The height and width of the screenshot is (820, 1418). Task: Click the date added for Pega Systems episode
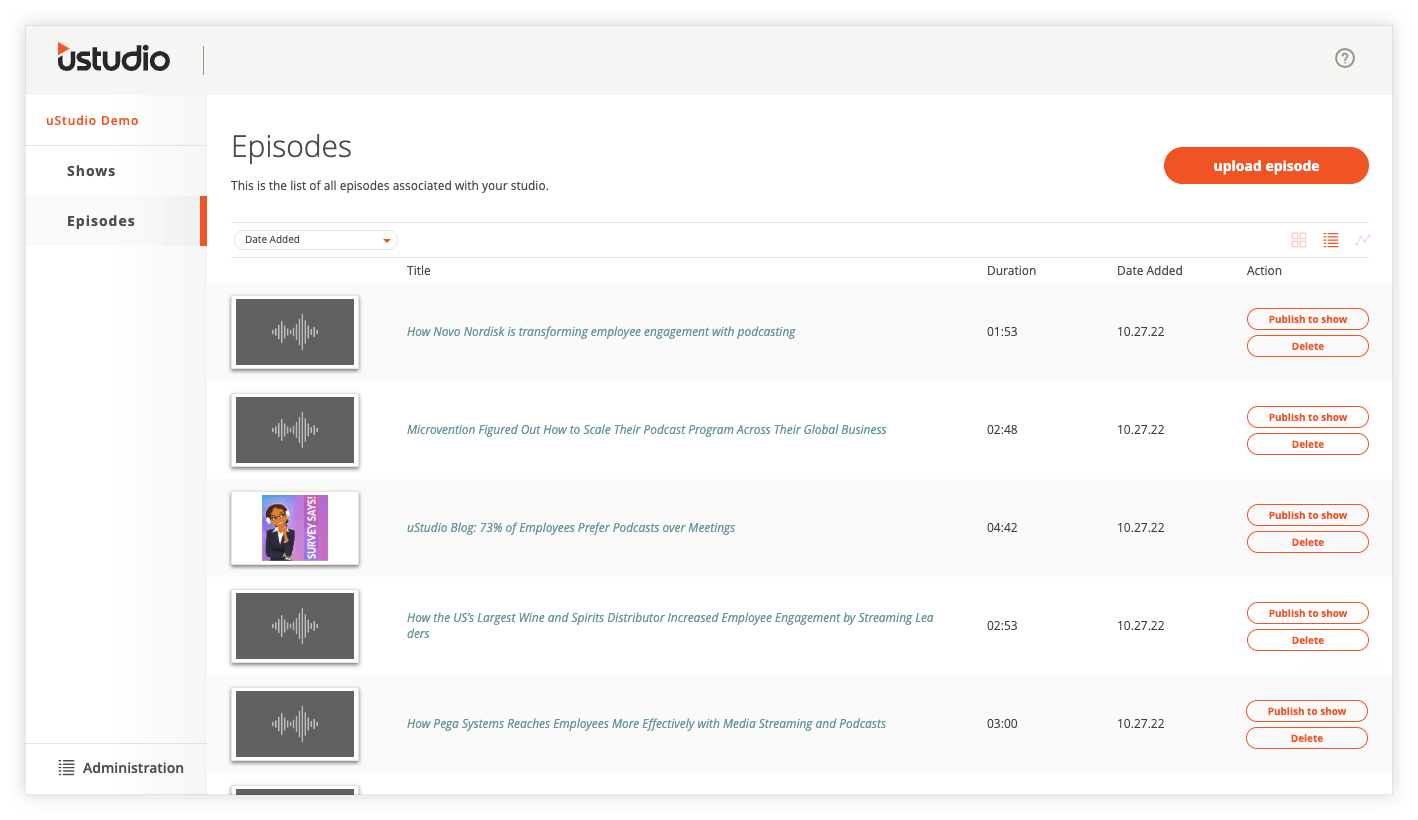1141,724
